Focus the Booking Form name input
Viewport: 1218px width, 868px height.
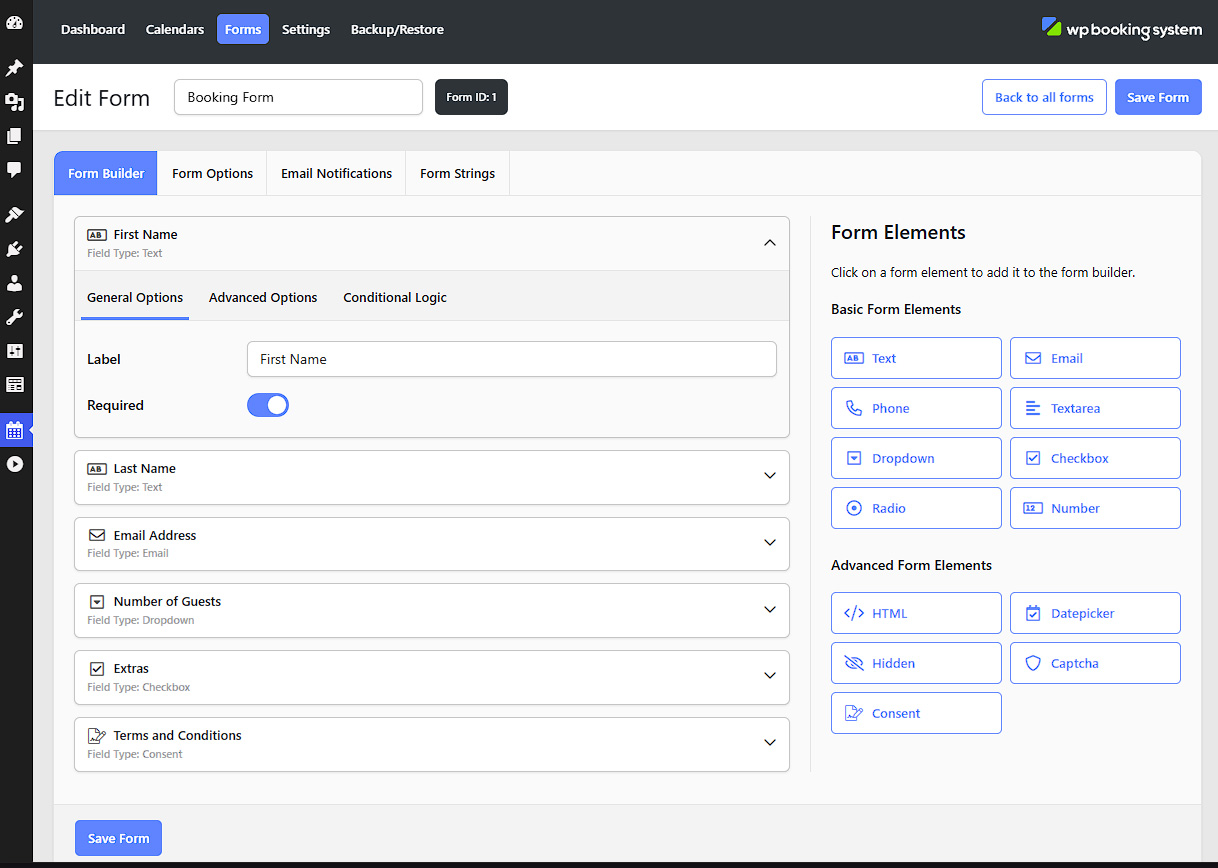pos(298,97)
